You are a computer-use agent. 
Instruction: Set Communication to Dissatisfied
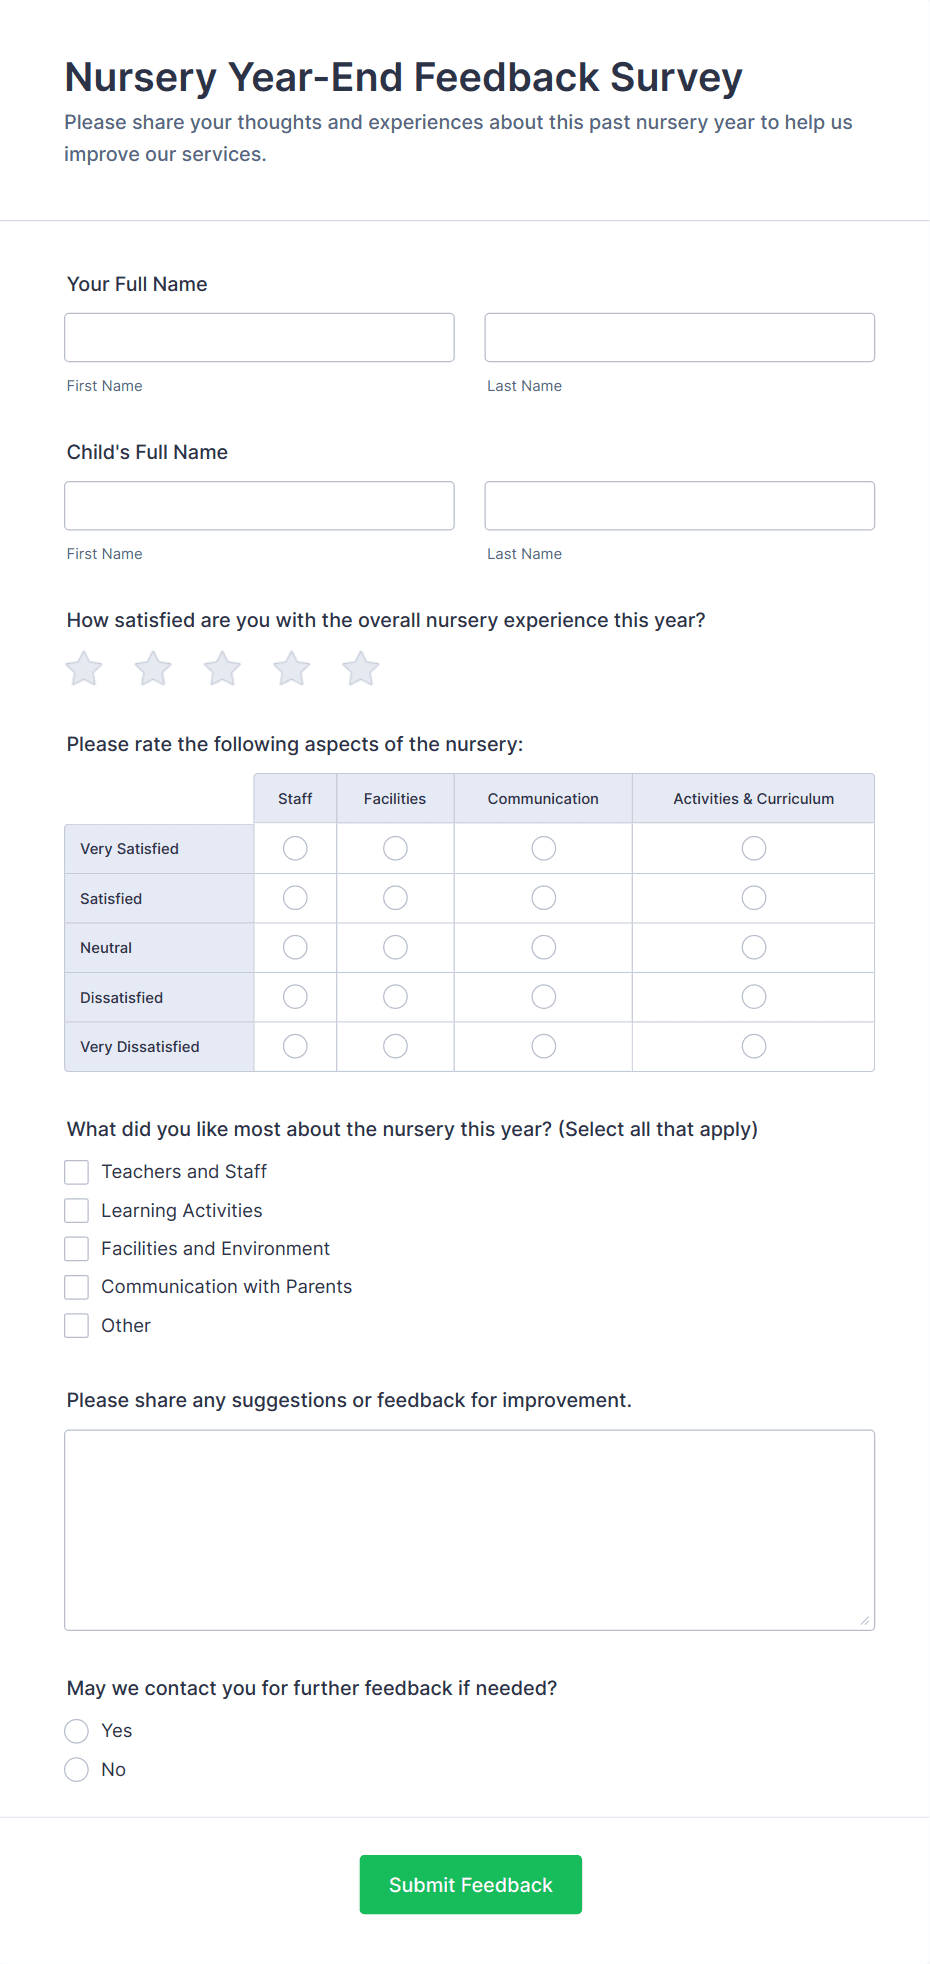543,997
